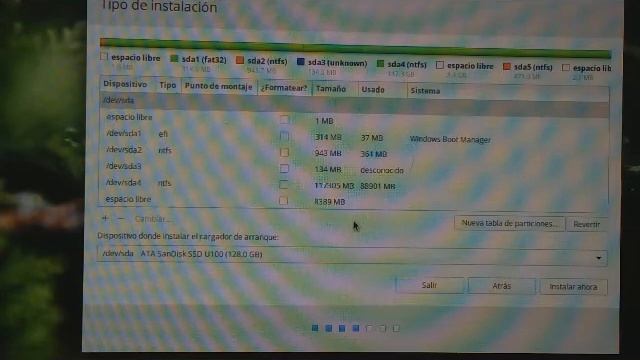Open the boot loader device dropdown

click(352, 256)
